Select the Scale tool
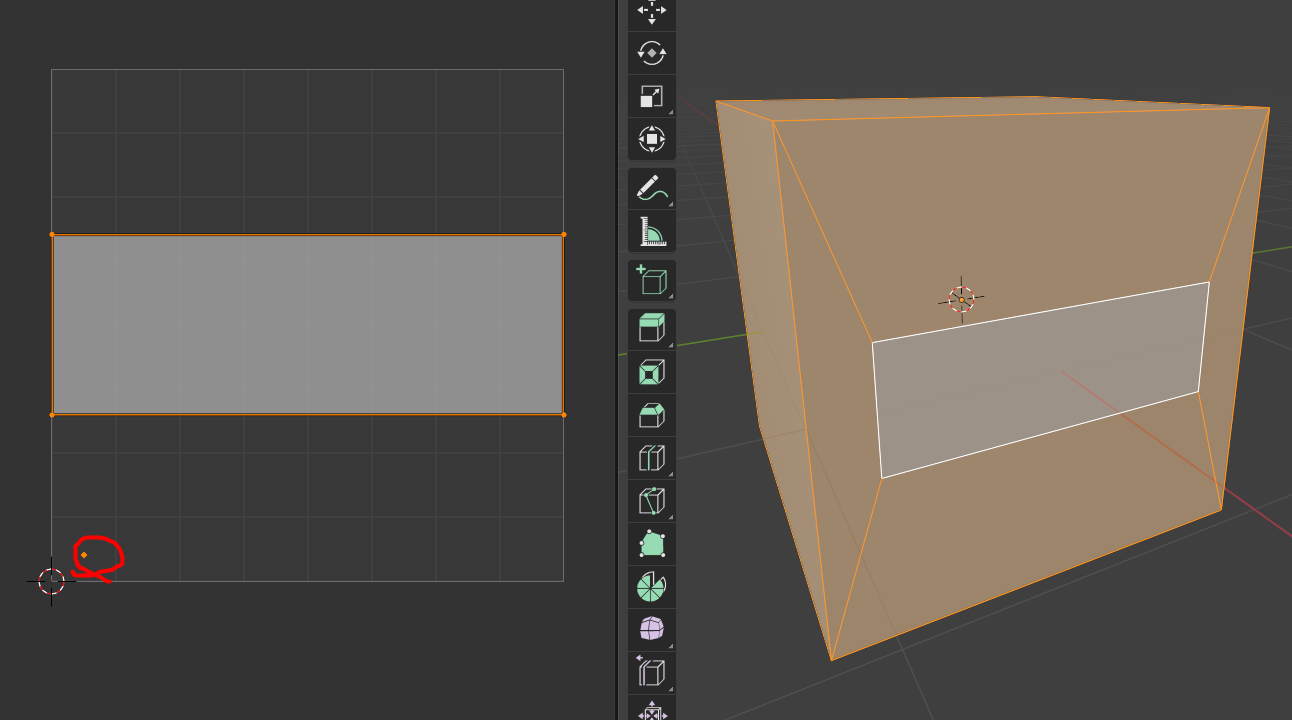This screenshot has height=720, width=1292. 652,96
